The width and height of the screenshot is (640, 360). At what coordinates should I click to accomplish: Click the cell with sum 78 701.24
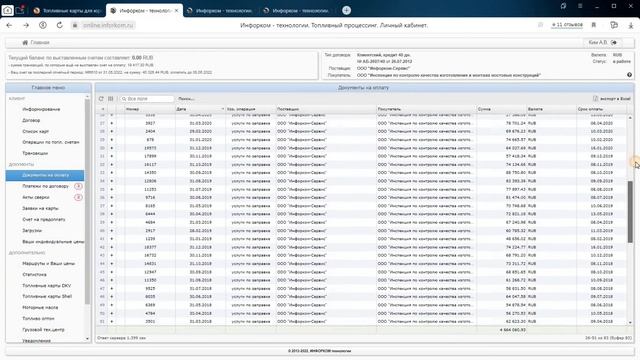[501, 123]
